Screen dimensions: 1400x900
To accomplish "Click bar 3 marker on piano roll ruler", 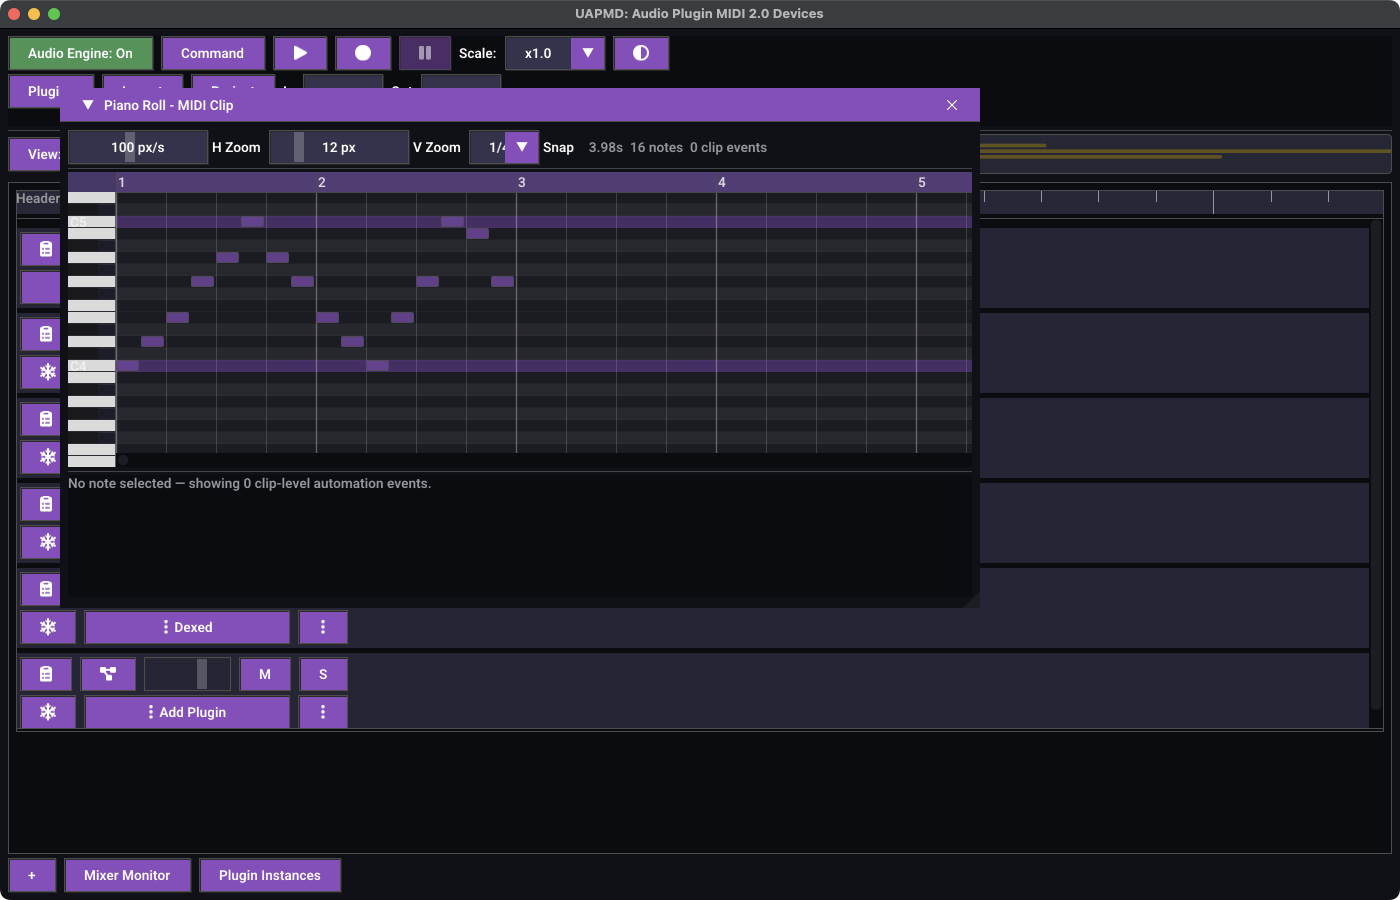I will click(x=521, y=182).
